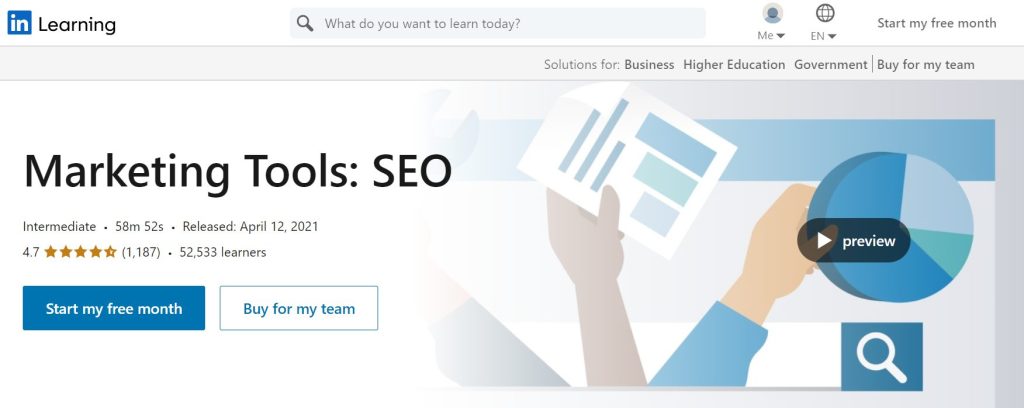Play the course preview video

tap(853, 240)
